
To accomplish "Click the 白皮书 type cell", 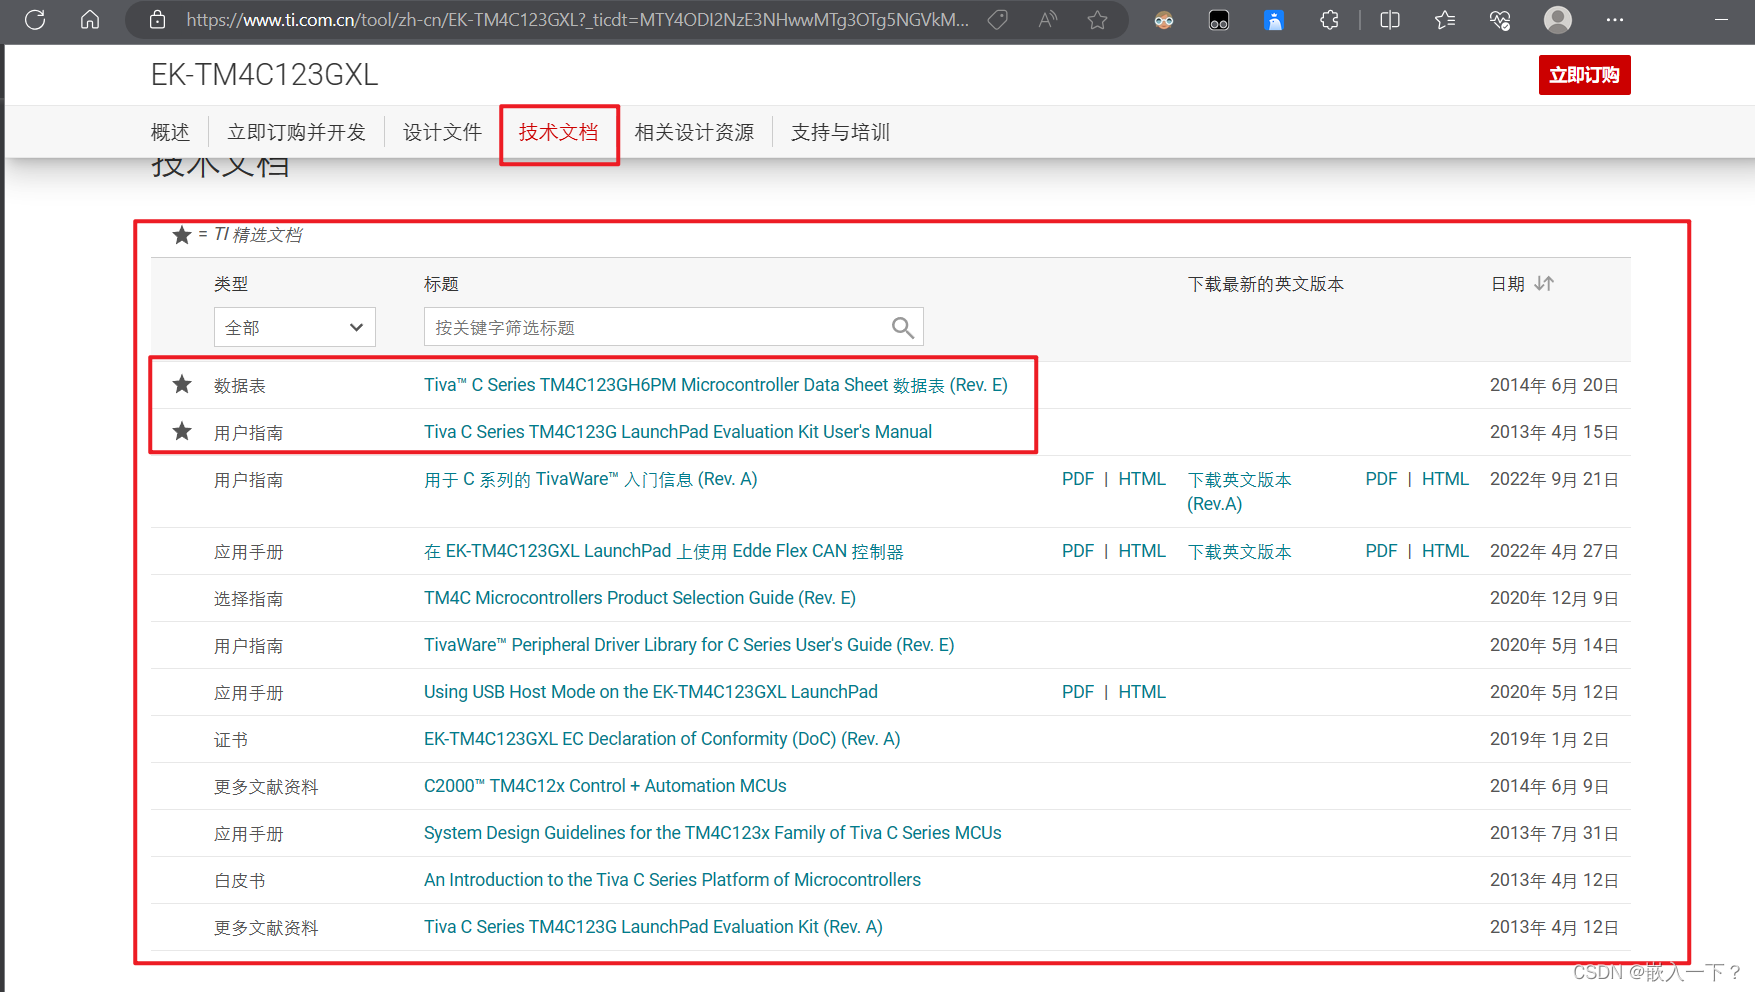I will point(239,881).
